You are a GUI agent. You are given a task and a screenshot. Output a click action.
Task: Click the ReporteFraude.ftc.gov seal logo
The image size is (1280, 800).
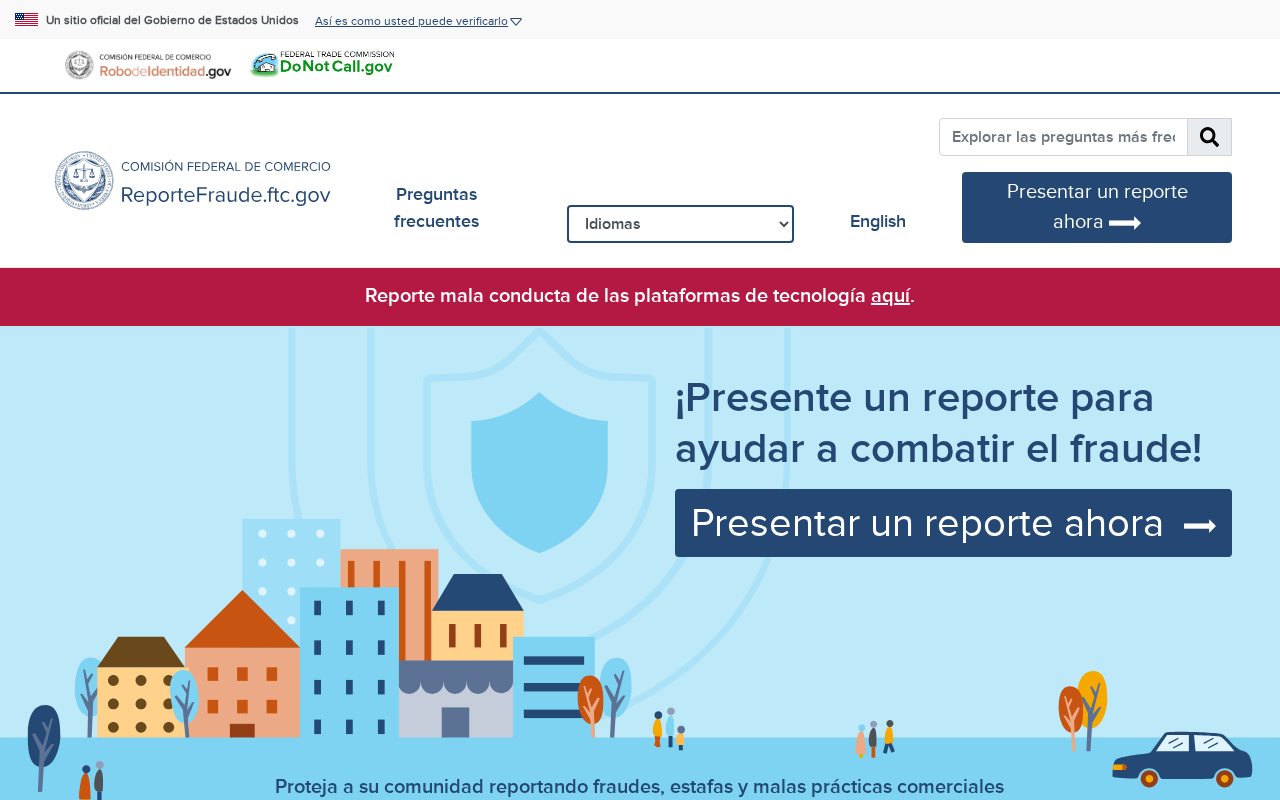pos(84,181)
